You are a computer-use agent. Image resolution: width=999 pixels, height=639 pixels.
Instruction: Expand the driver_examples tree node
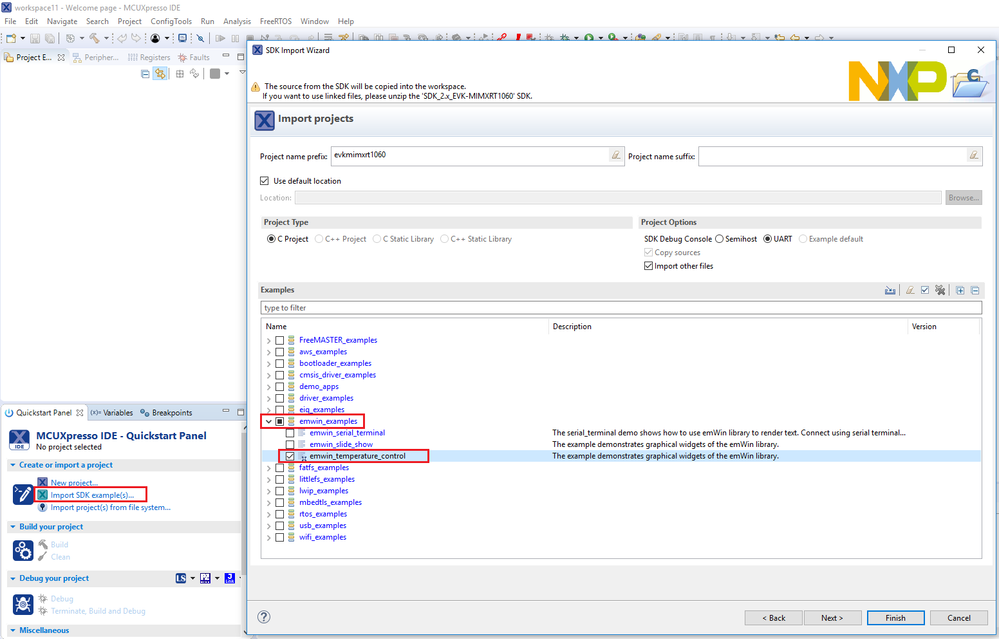269,398
